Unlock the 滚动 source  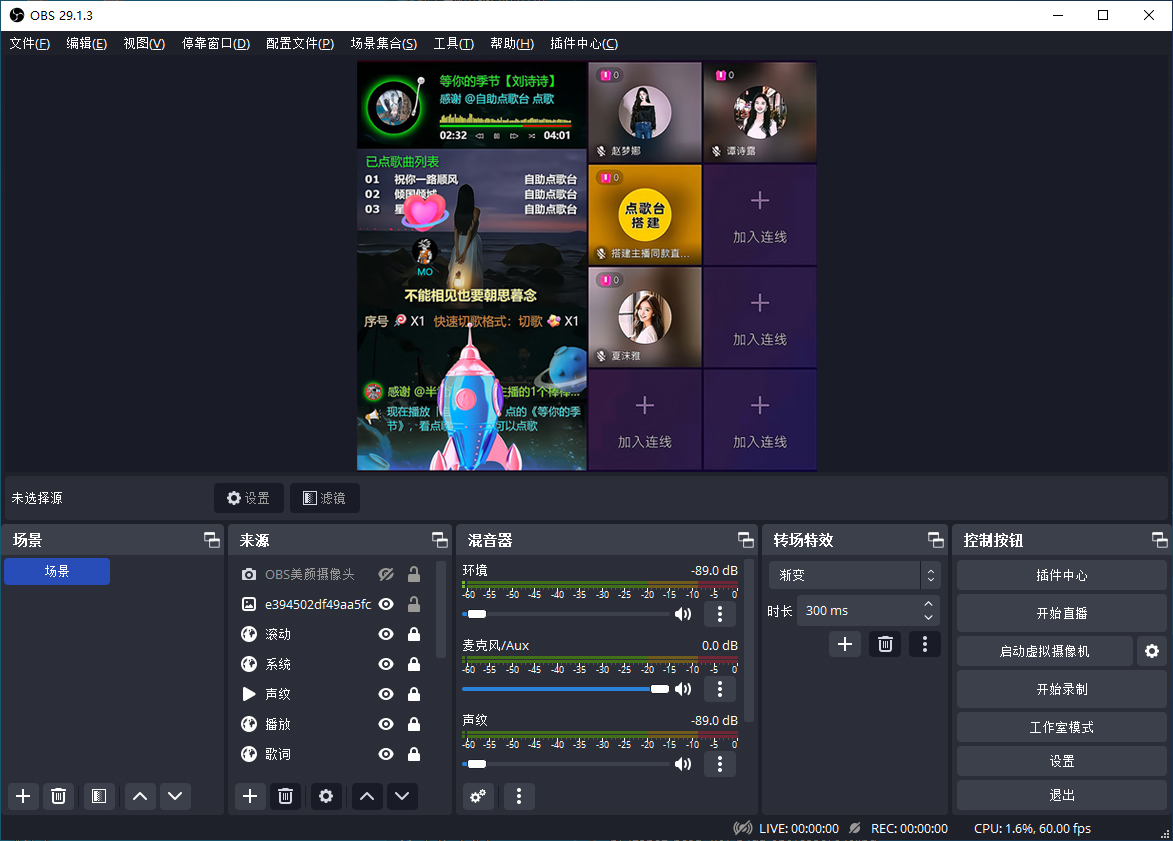tap(413, 634)
